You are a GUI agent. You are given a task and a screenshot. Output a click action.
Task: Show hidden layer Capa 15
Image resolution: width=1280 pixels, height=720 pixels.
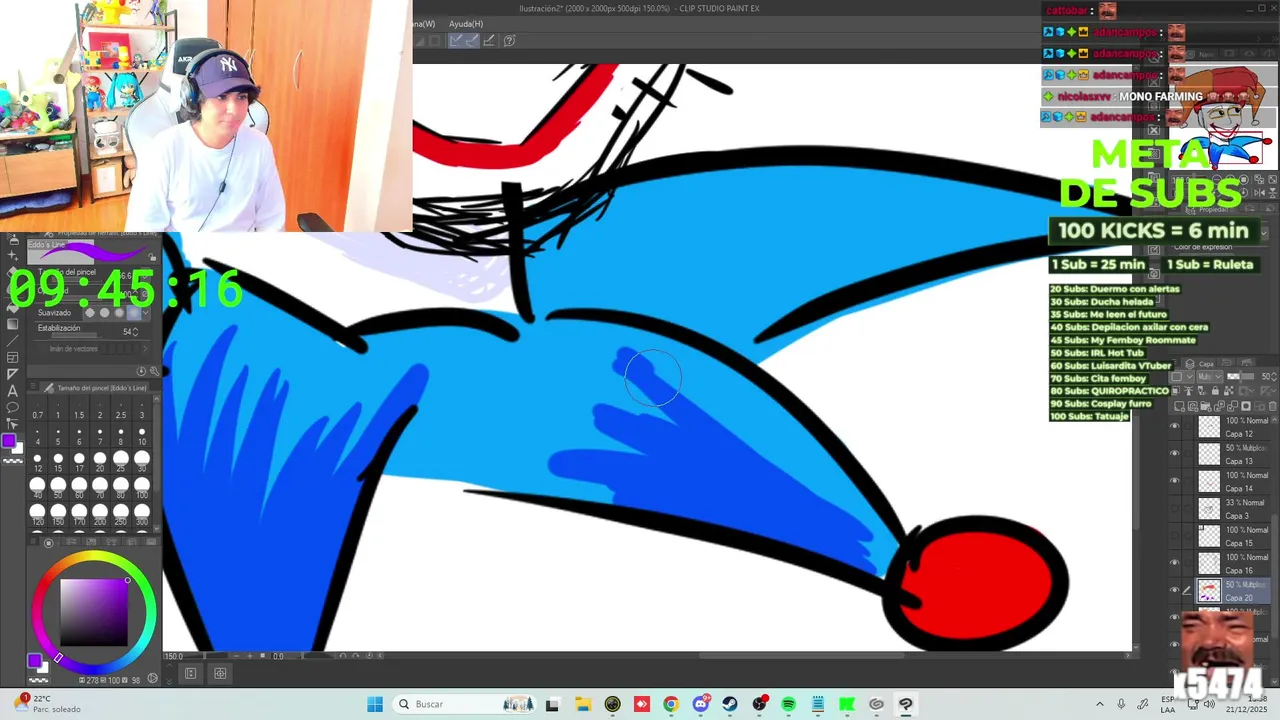pyautogui.click(x=1175, y=536)
